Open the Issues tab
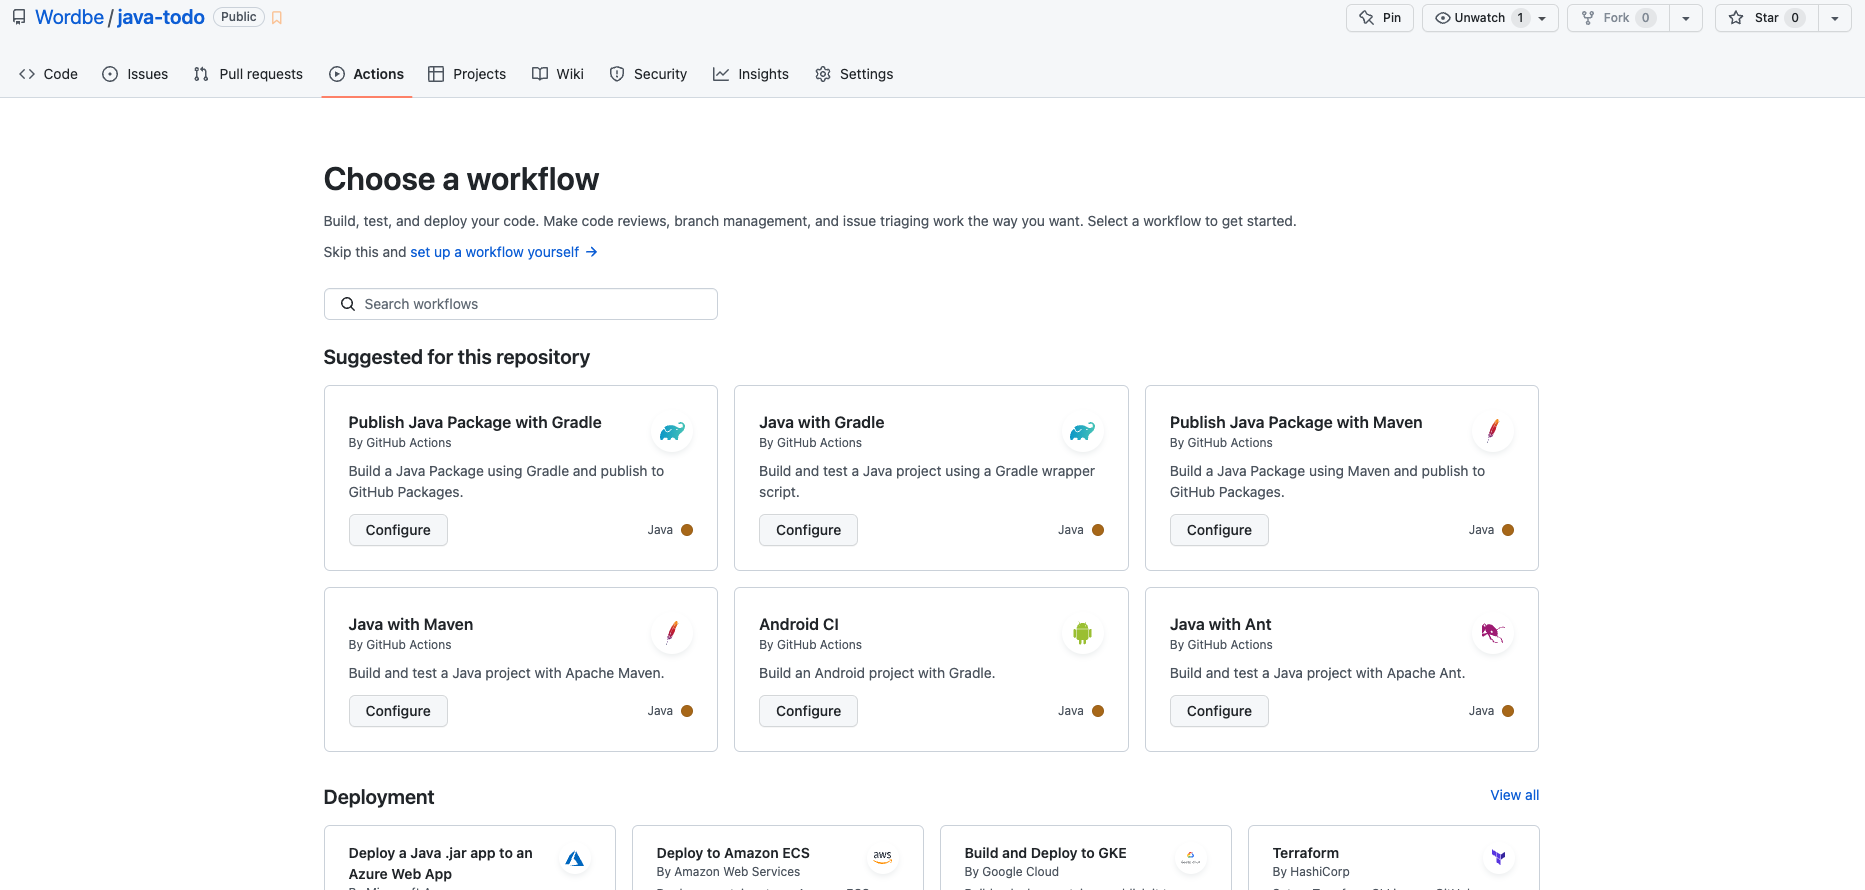This screenshot has width=1865, height=890. [135, 74]
